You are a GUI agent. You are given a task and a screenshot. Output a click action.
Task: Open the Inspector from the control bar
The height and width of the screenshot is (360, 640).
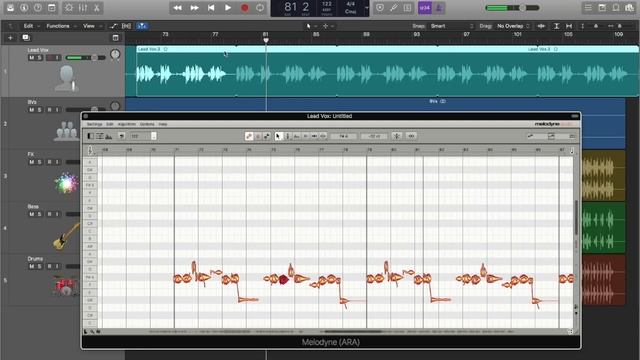click(24, 8)
